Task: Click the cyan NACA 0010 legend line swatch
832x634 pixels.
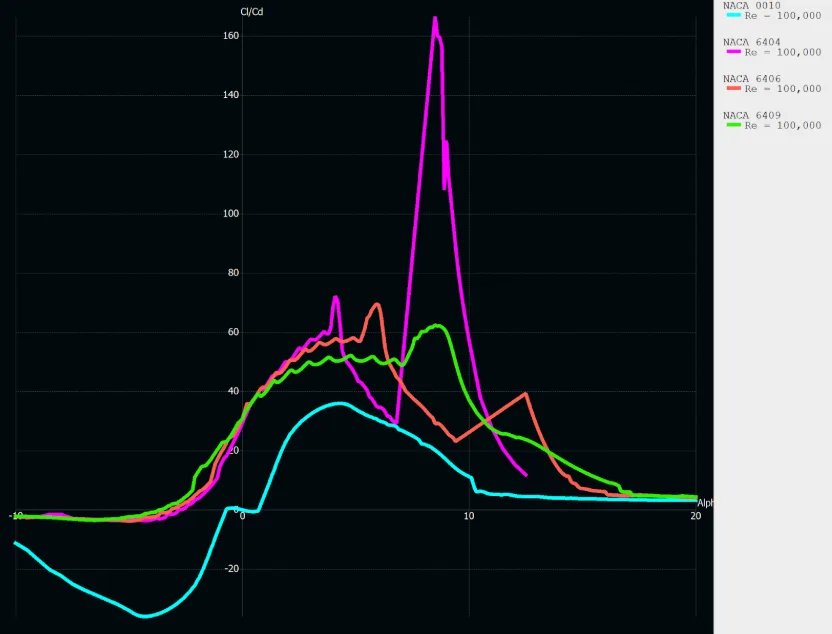Action: click(733, 16)
